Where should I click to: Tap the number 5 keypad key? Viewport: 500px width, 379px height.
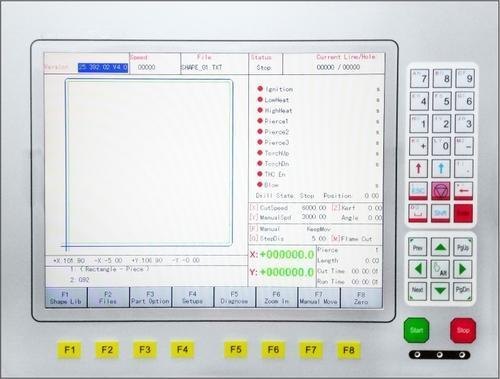442,101
